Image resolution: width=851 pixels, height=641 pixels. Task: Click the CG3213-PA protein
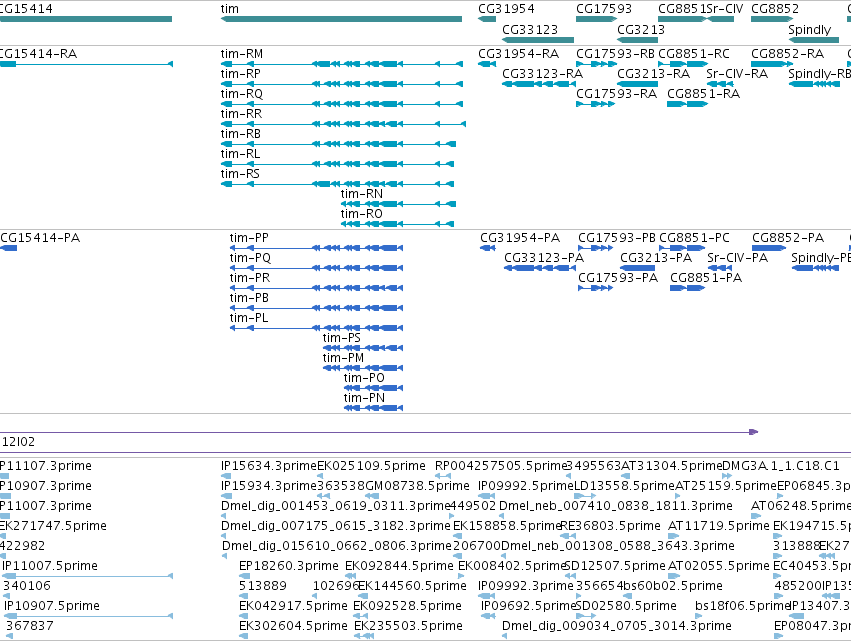point(637,268)
